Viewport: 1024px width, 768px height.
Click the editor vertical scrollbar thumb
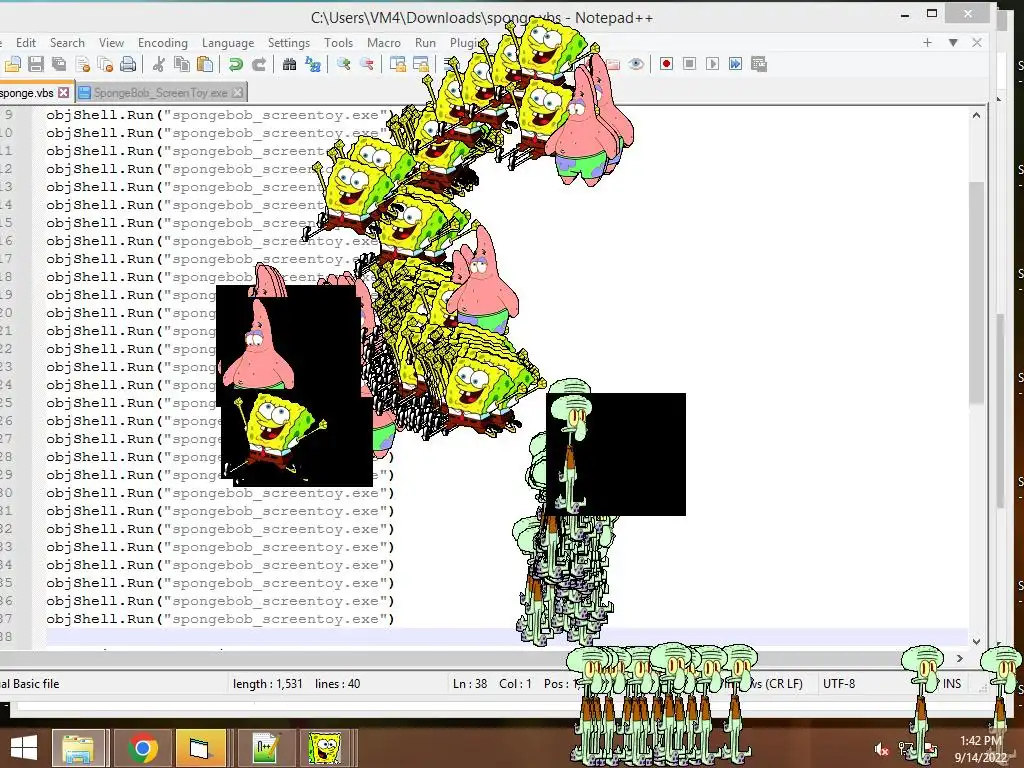pos(976,293)
